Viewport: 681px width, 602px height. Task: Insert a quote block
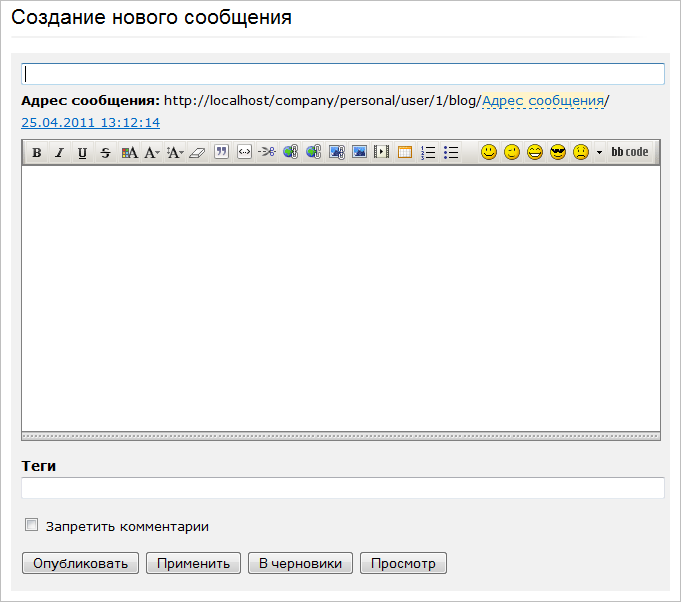221,153
